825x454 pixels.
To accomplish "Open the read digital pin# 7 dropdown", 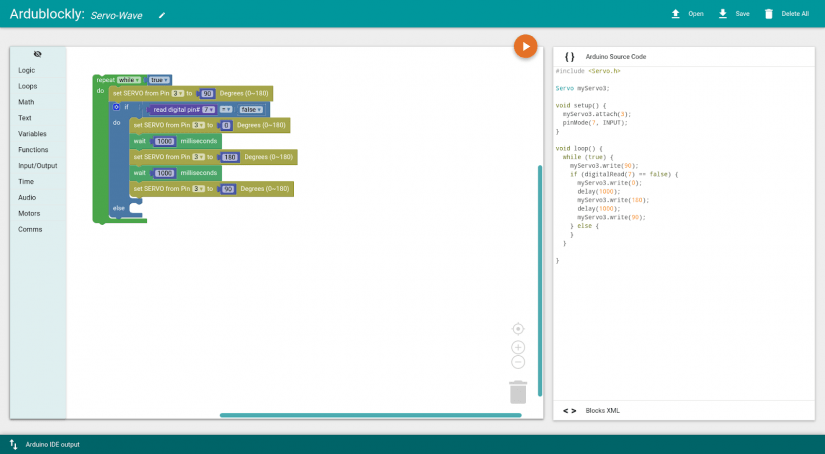I will [209, 109].
